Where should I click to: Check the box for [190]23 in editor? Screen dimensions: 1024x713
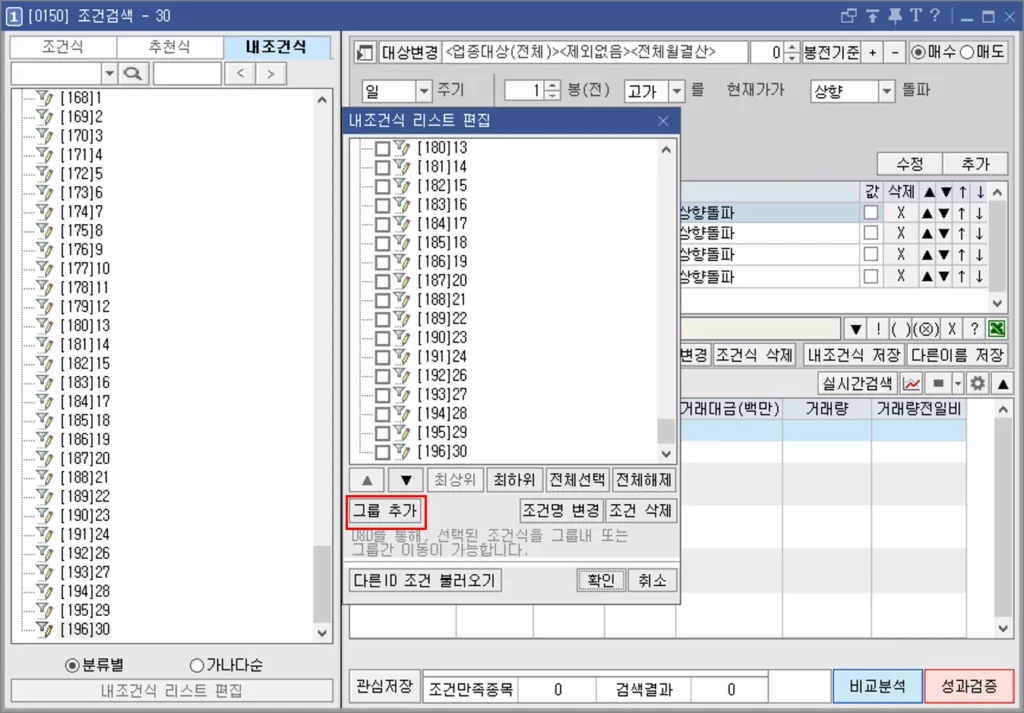tap(383, 338)
